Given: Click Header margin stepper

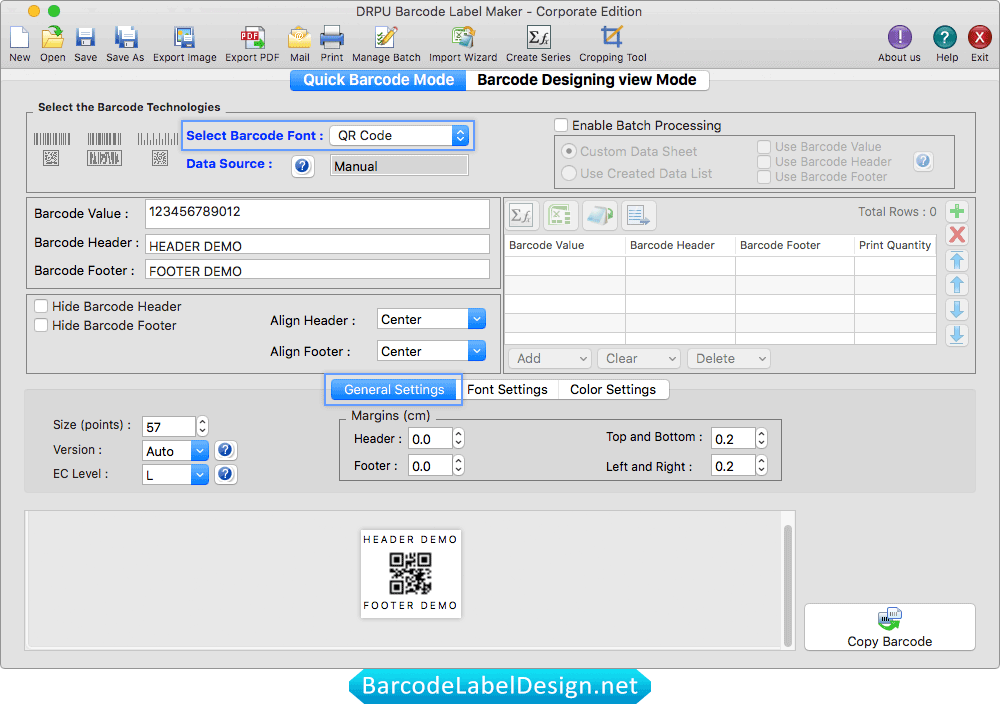Looking at the screenshot, I should pyautogui.click(x=459, y=438).
